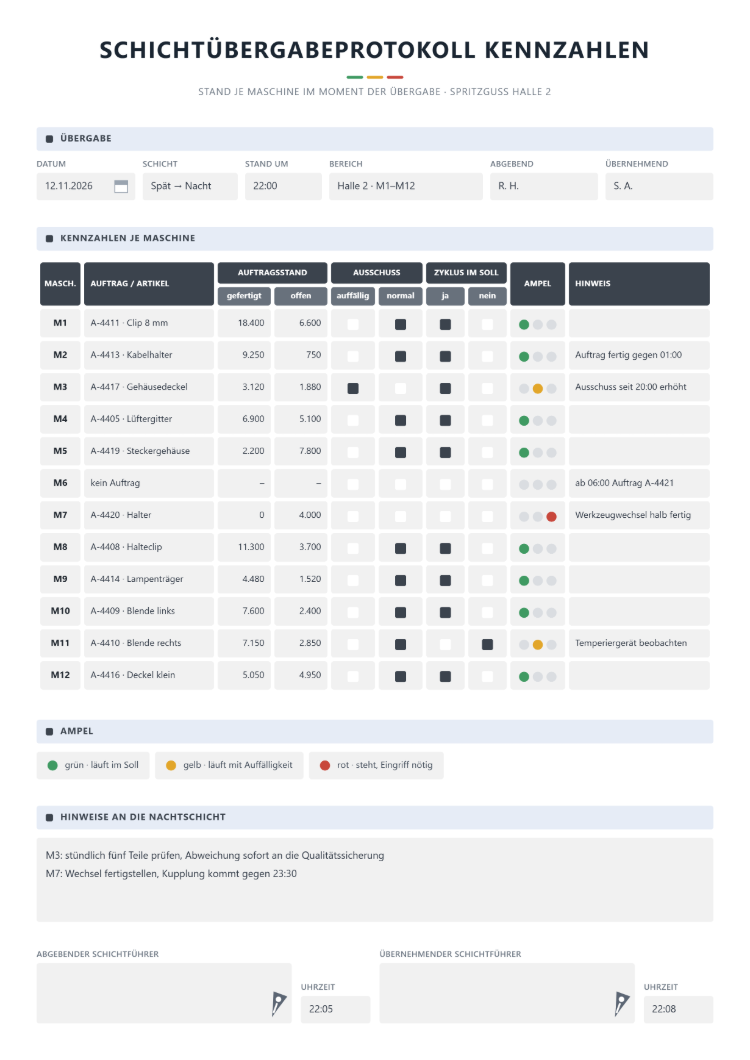Edit M6 Hinweis 'ab 06:00 Auftrag A-4421'
Image resolution: width=750 pixels, height=1060 pixels.
point(639,483)
